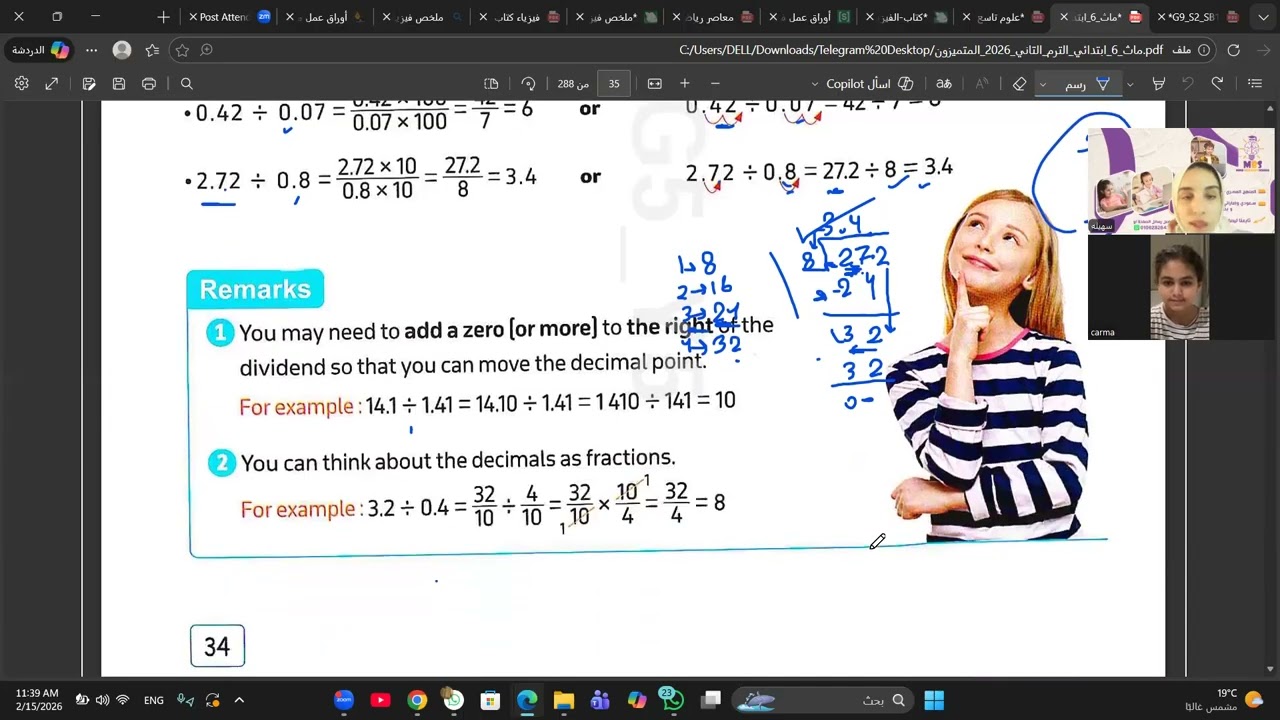Click the read aloud icon

point(982,84)
